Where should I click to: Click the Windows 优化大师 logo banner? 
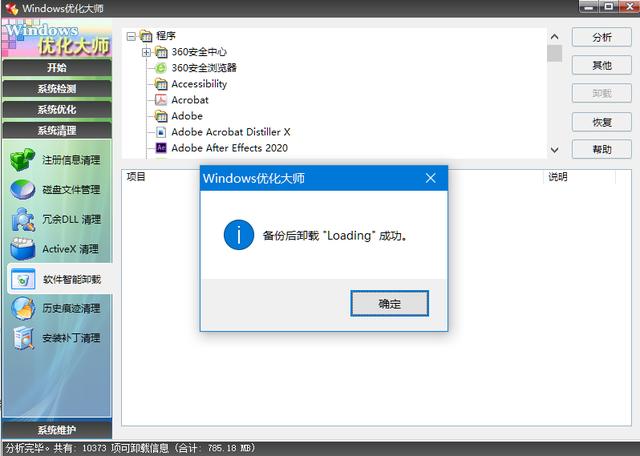[x=57, y=38]
